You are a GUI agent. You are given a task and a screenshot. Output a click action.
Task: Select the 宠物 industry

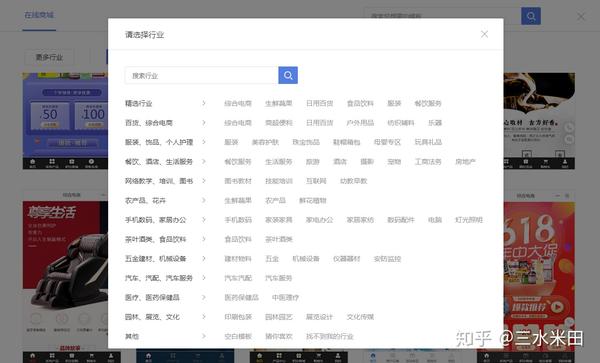click(x=394, y=161)
